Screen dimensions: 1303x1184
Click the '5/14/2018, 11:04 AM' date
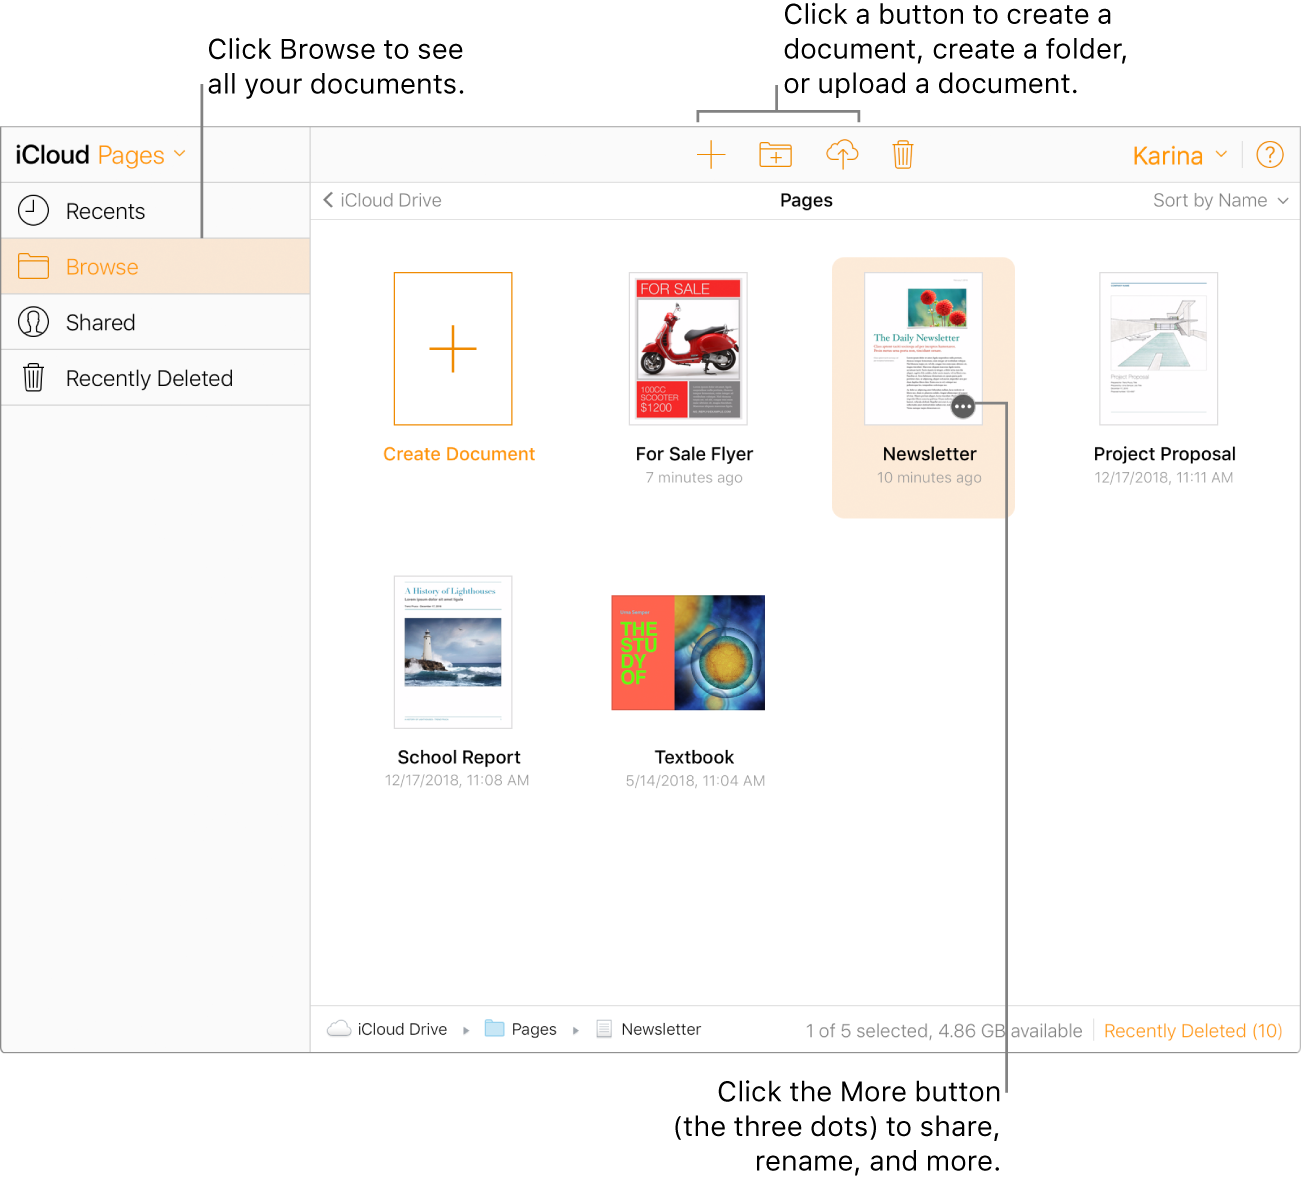695,781
